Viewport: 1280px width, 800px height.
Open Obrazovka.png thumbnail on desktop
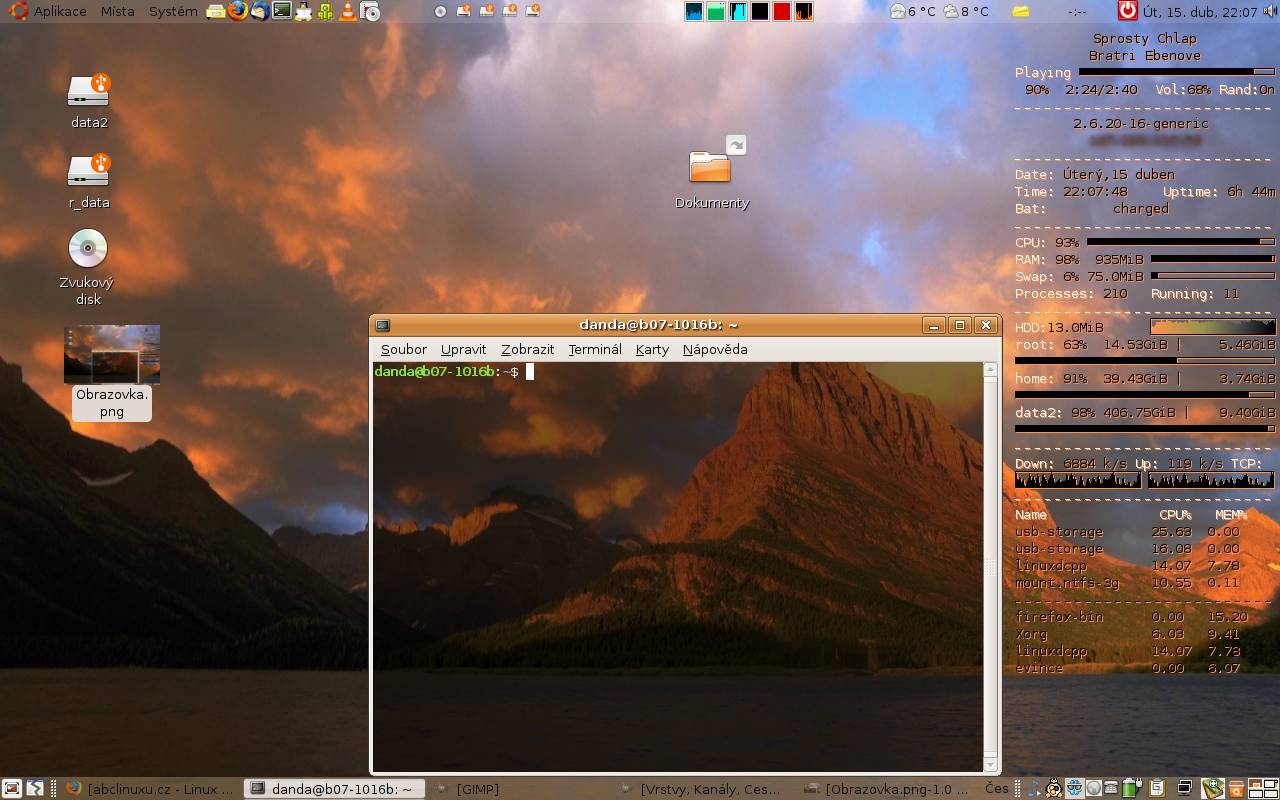tap(111, 355)
